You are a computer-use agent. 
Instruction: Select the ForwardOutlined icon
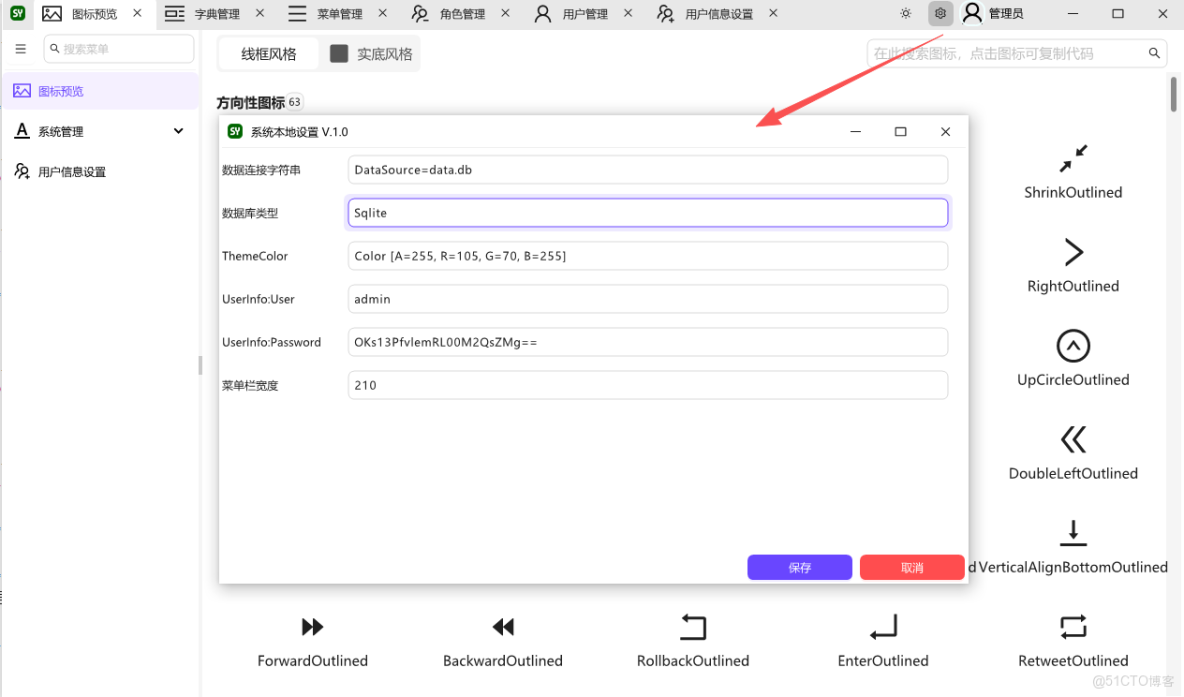coord(312,627)
